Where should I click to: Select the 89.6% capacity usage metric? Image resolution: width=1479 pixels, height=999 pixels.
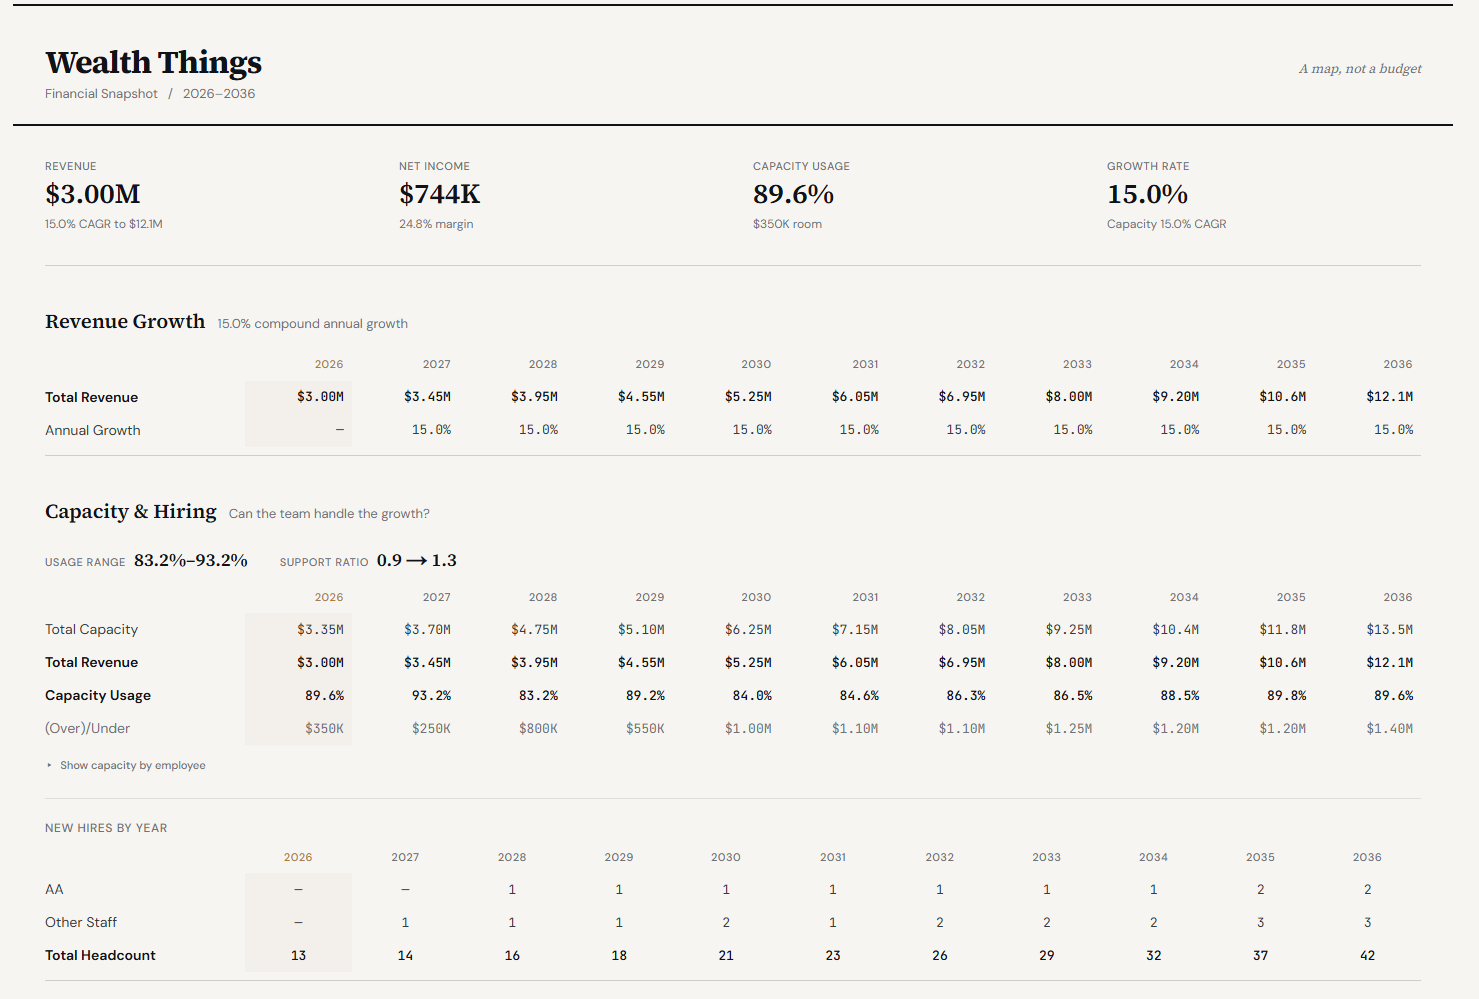tap(793, 194)
